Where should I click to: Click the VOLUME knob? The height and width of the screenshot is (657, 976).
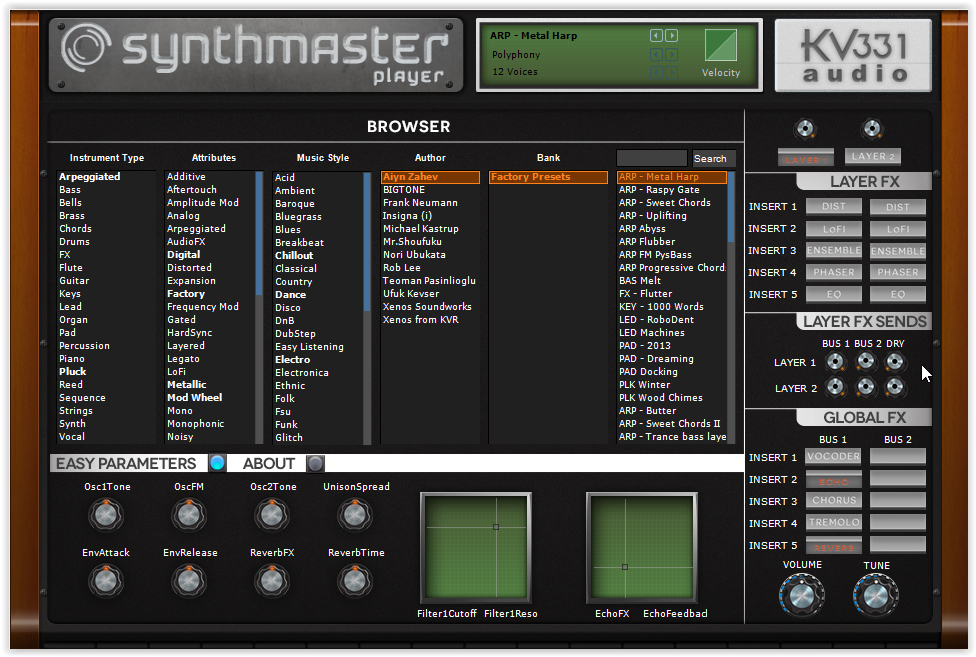[802, 595]
